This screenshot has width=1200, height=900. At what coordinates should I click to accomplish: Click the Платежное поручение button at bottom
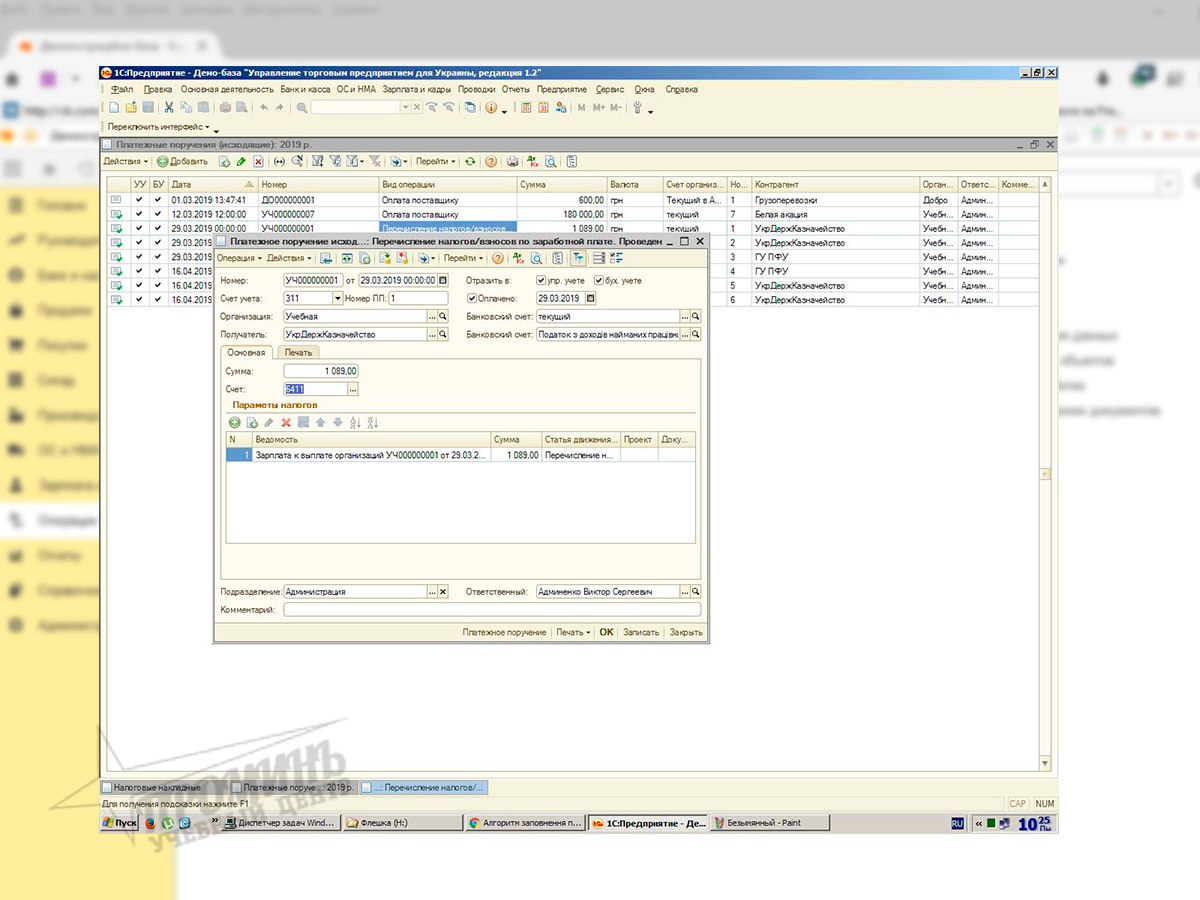tap(504, 632)
